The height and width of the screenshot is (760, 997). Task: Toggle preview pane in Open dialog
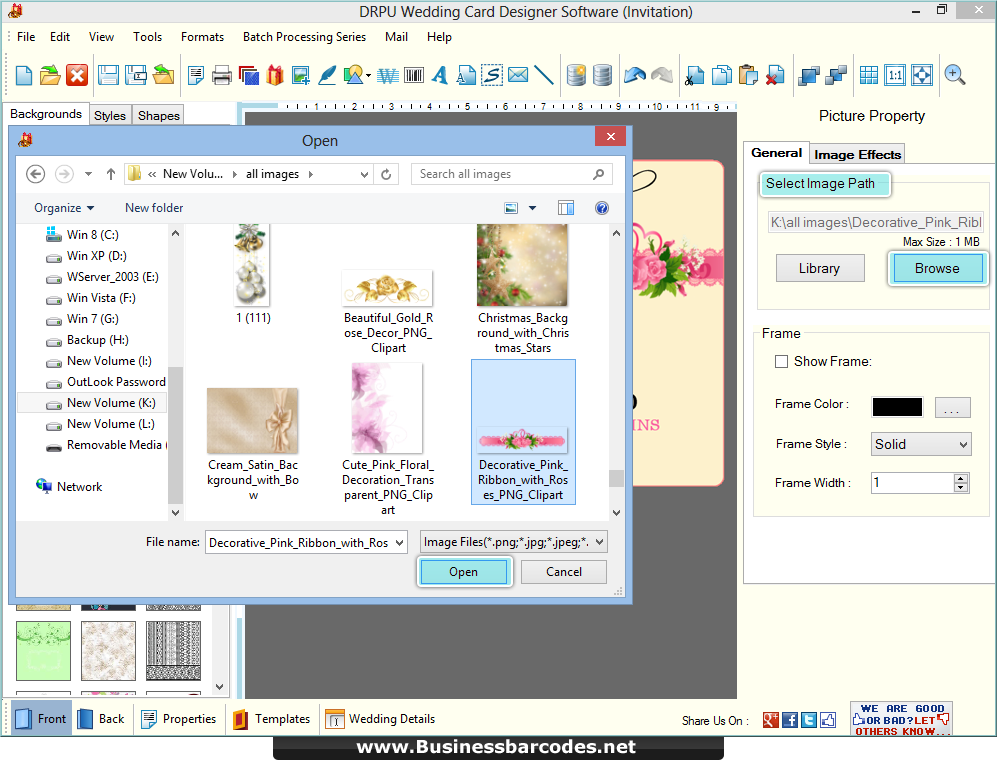pyautogui.click(x=565, y=208)
